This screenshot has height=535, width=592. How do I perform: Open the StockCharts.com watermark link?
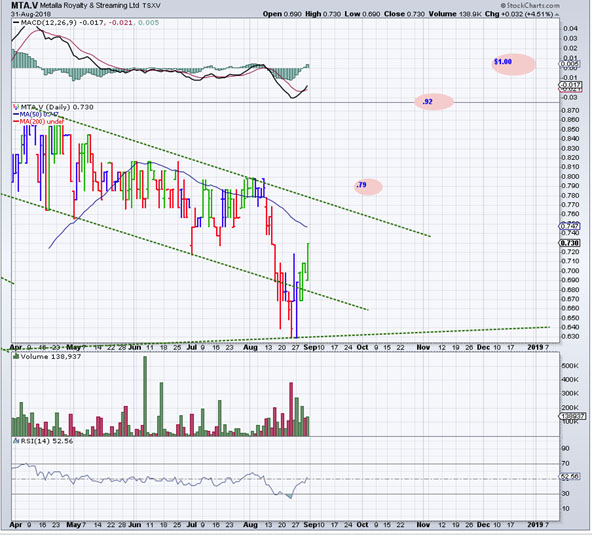click(x=530, y=6)
